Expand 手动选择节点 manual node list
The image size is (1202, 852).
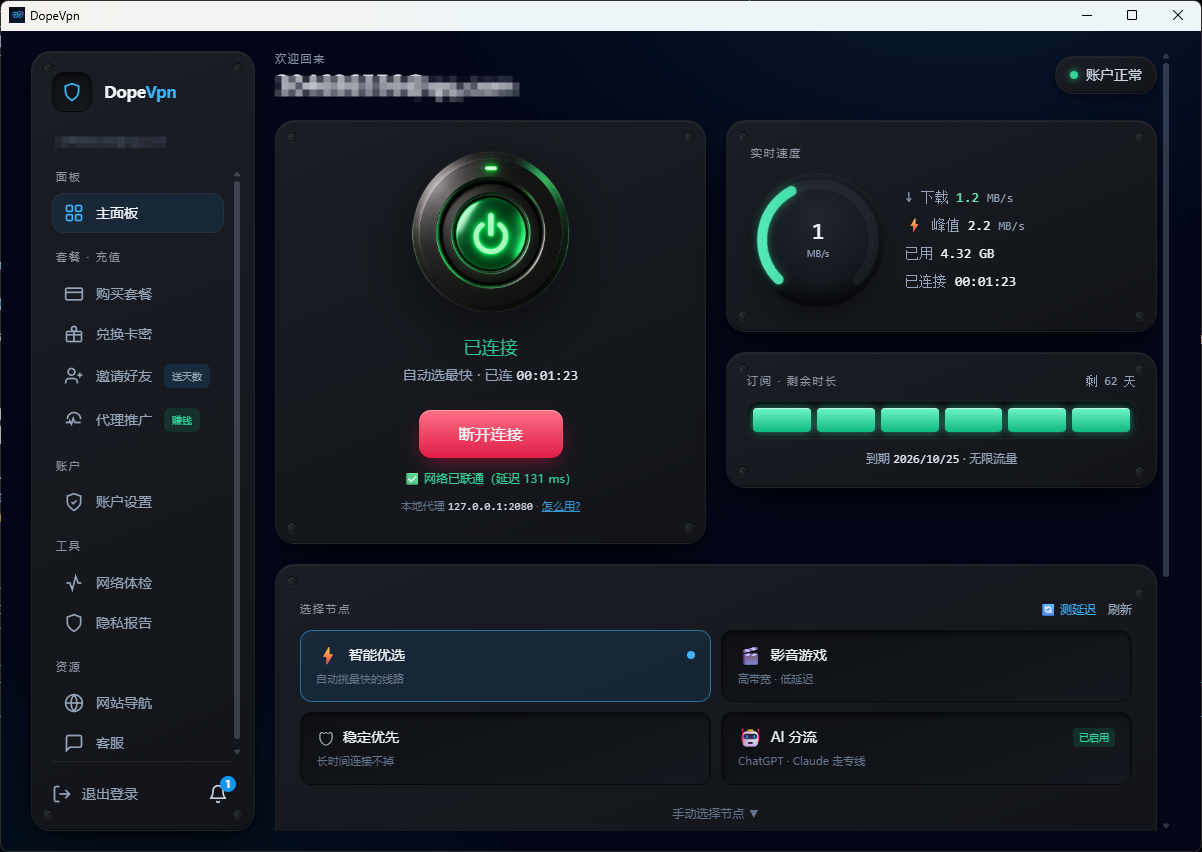[x=716, y=814]
